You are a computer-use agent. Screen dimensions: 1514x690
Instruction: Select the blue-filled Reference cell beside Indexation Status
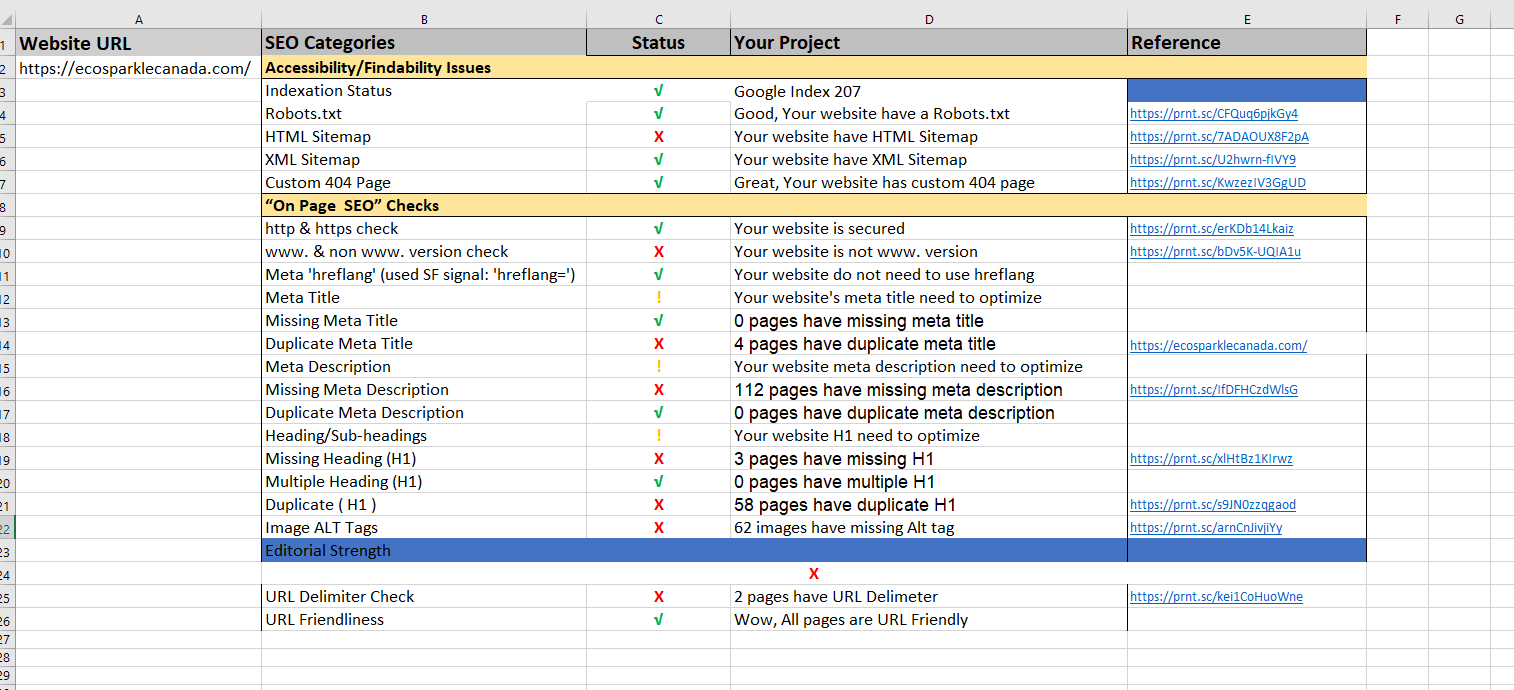coord(1246,91)
